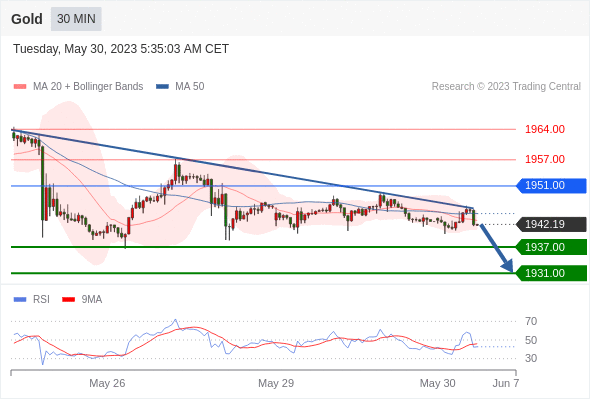Click the pink MA 20 color swatch
The height and width of the screenshot is (400, 590).
(x=20, y=87)
